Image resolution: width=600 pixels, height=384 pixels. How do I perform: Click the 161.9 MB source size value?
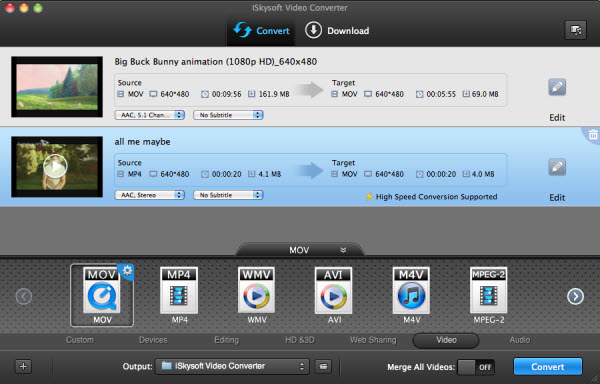[x=274, y=94]
